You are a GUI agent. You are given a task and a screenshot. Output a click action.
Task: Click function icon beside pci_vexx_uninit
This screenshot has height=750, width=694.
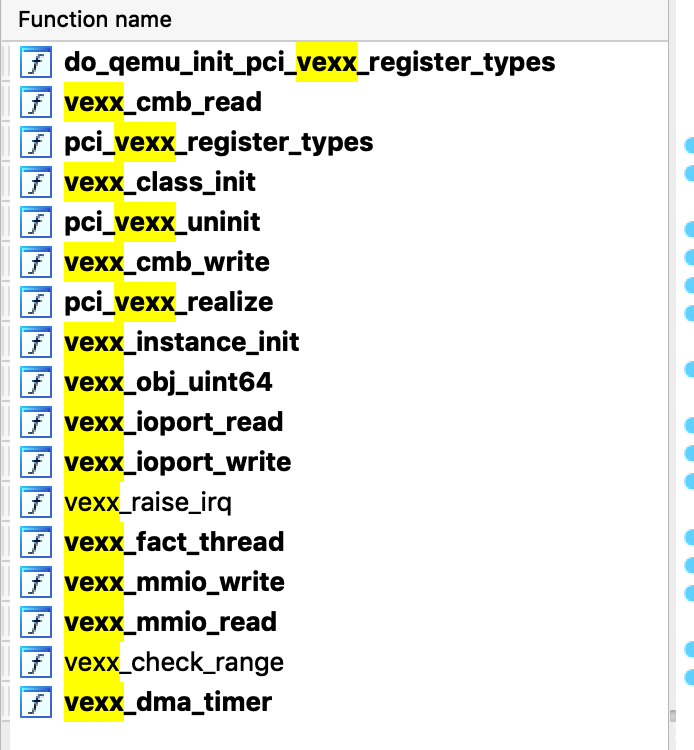pyautogui.click(x=36, y=222)
